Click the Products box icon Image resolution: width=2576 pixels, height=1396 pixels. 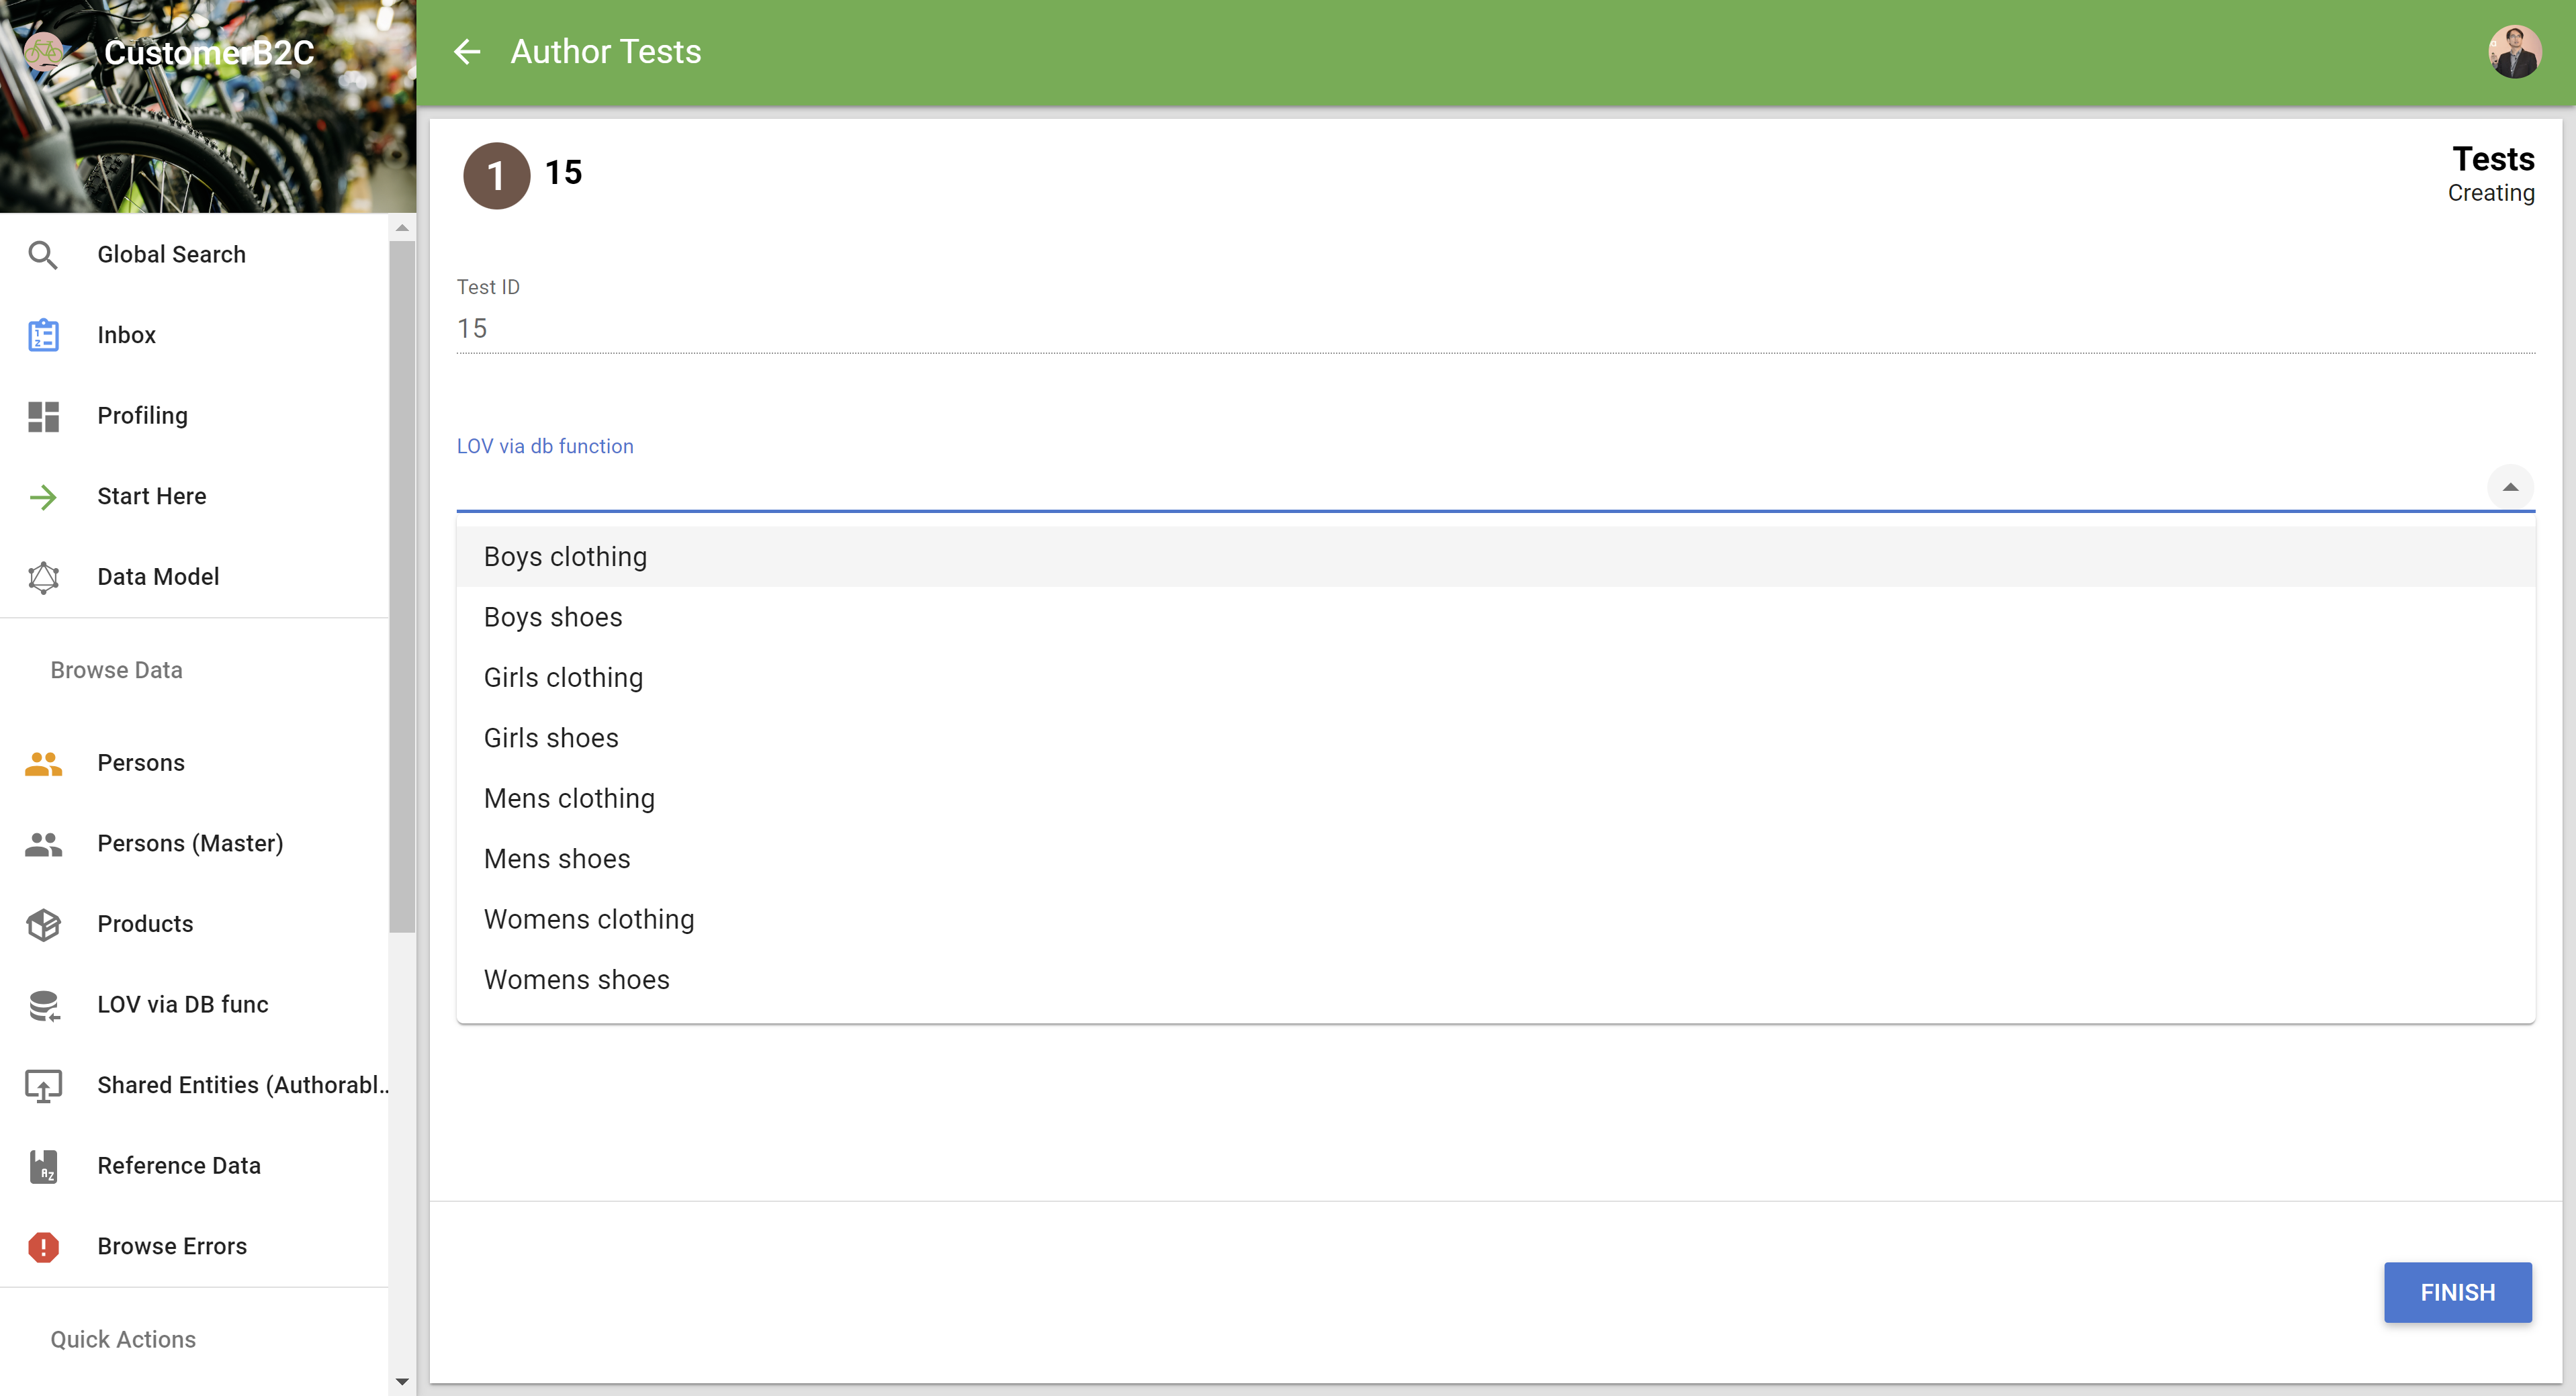[43, 924]
